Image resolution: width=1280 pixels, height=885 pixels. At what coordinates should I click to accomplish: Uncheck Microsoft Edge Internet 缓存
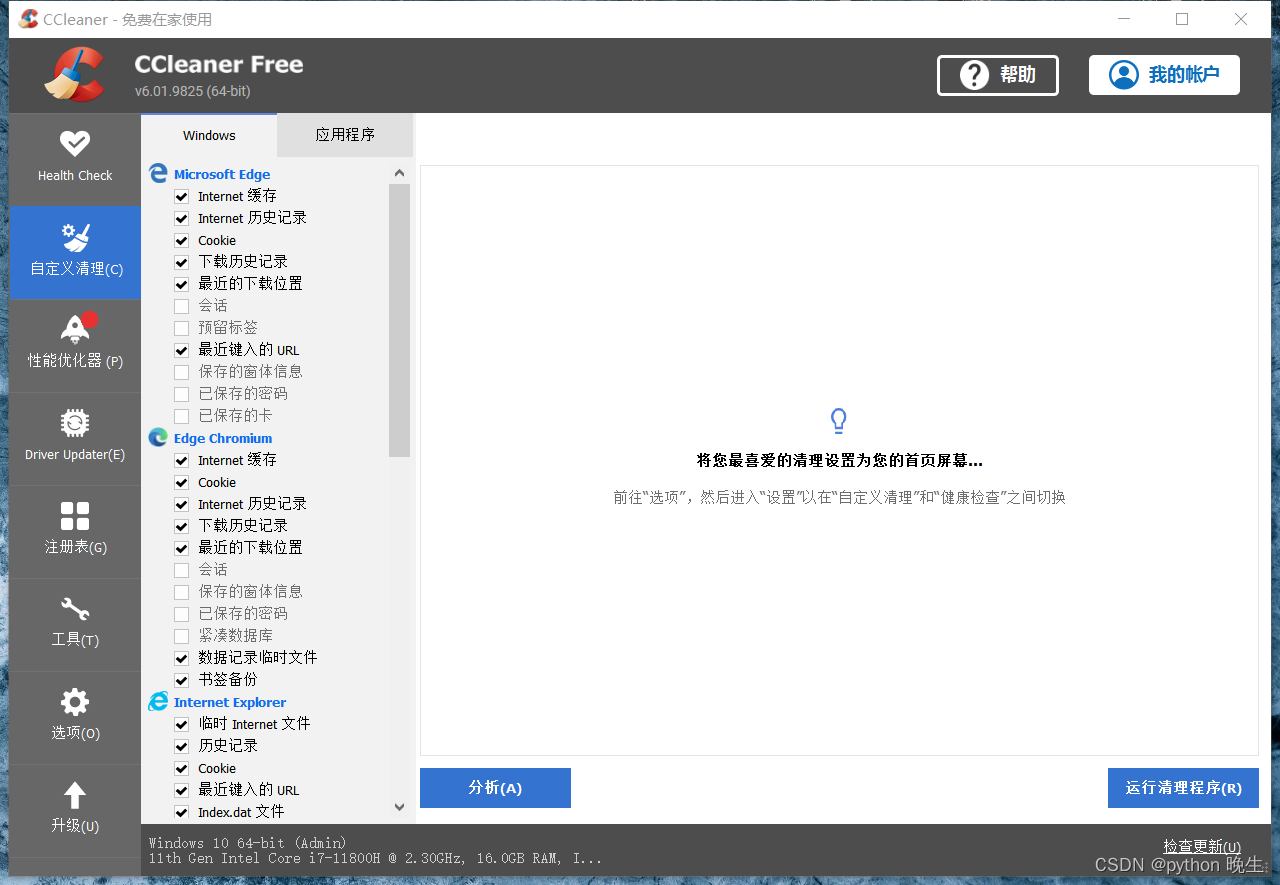(181, 196)
